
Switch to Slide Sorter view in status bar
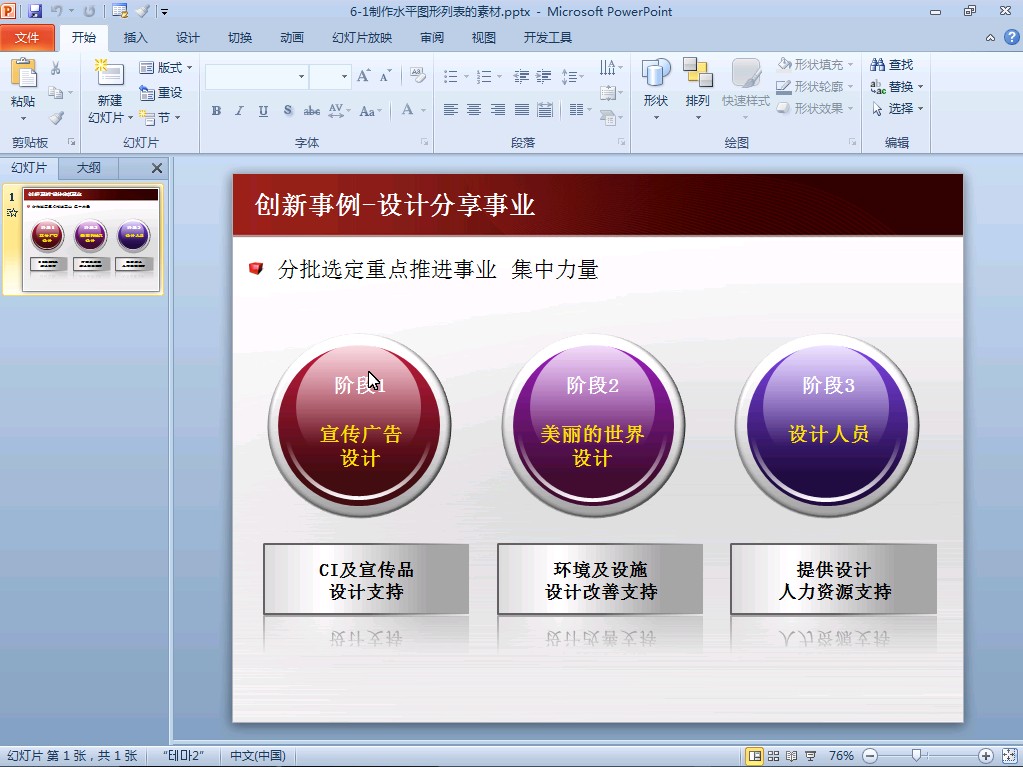click(x=773, y=756)
